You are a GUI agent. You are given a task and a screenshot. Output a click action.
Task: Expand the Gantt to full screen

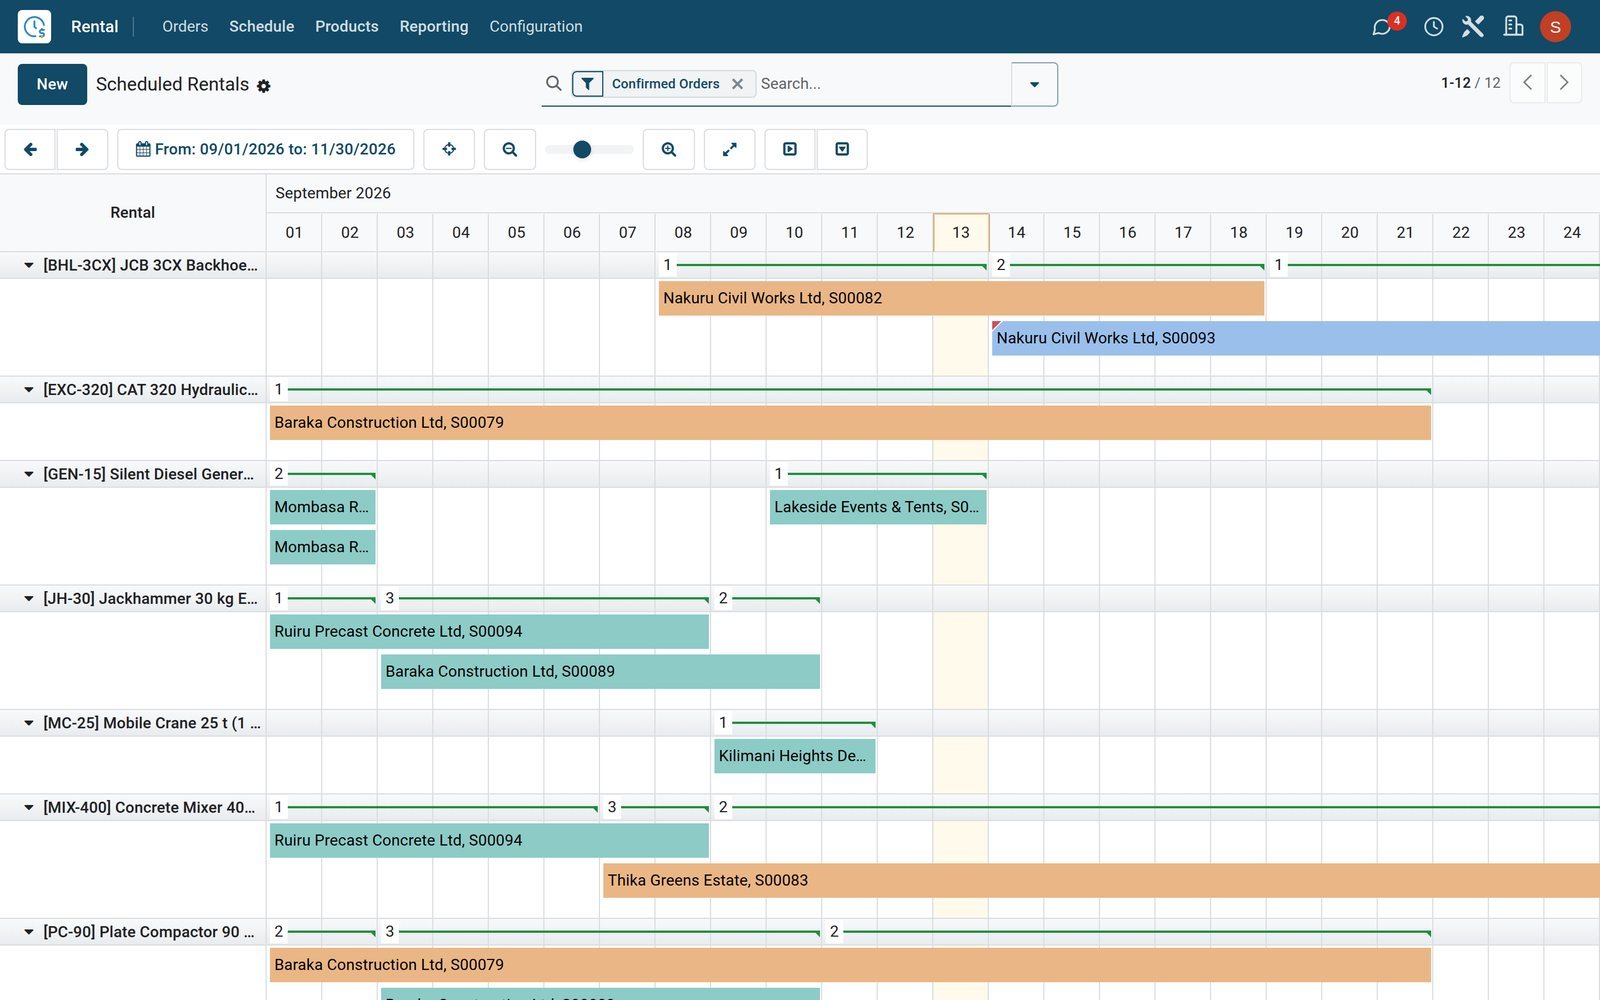(x=730, y=149)
